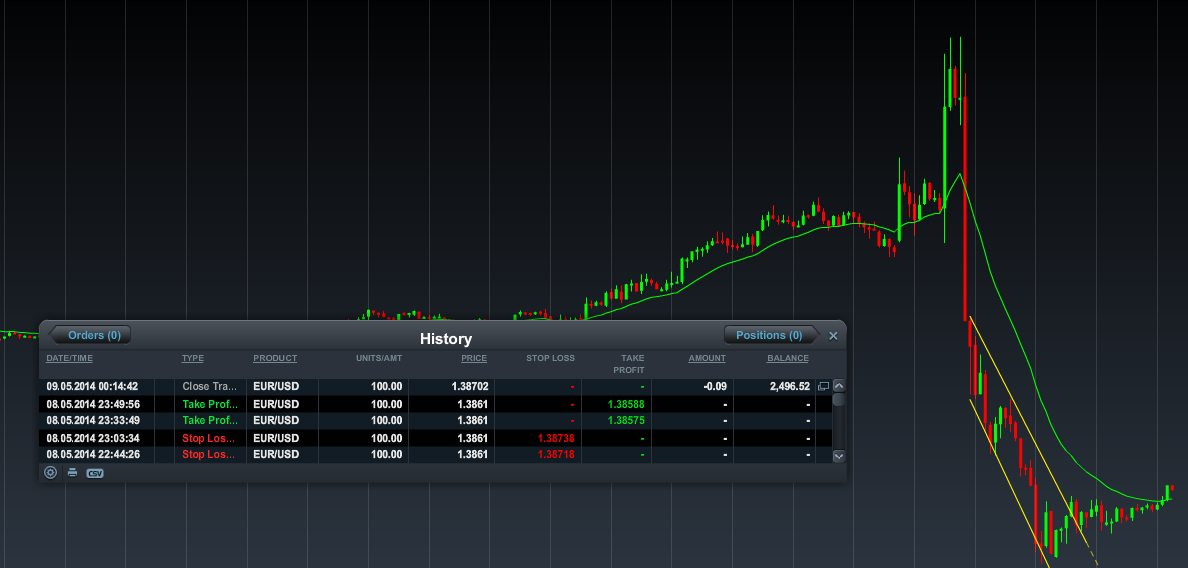Viewport: 1188px width, 568px height.
Task: Go to Orders (0) panel
Action: 90,335
